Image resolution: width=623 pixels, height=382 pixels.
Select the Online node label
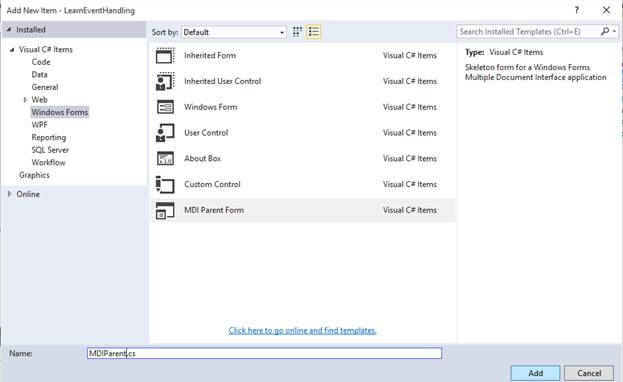pyautogui.click(x=28, y=194)
